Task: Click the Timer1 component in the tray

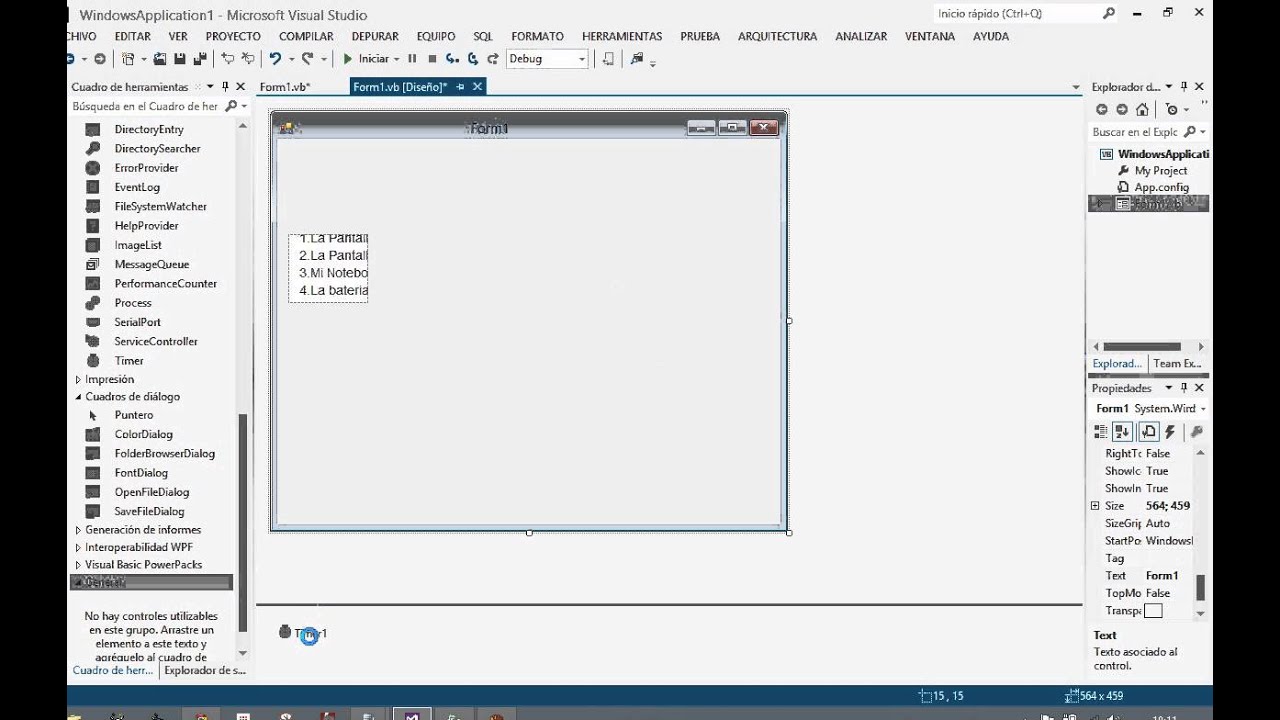Action: (303, 633)
